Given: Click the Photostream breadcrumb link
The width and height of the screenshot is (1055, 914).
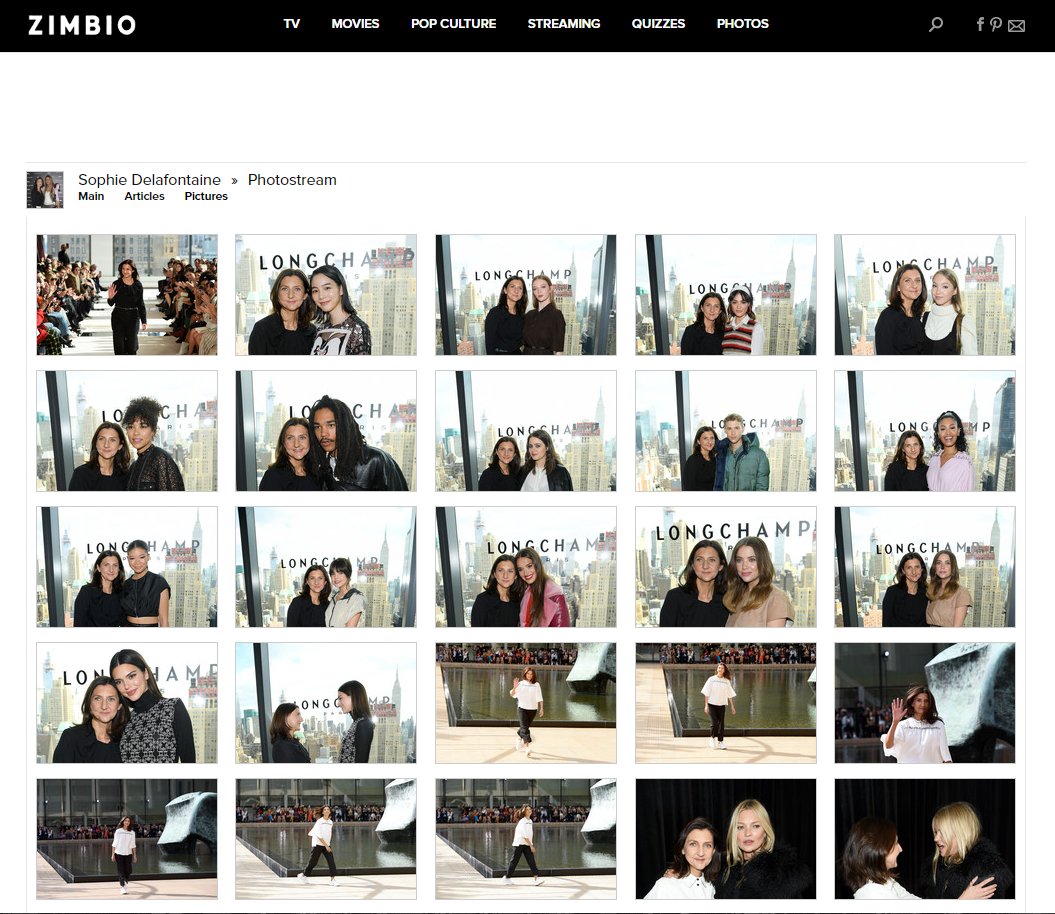Looking at the screenshot, I should (292, 180).
